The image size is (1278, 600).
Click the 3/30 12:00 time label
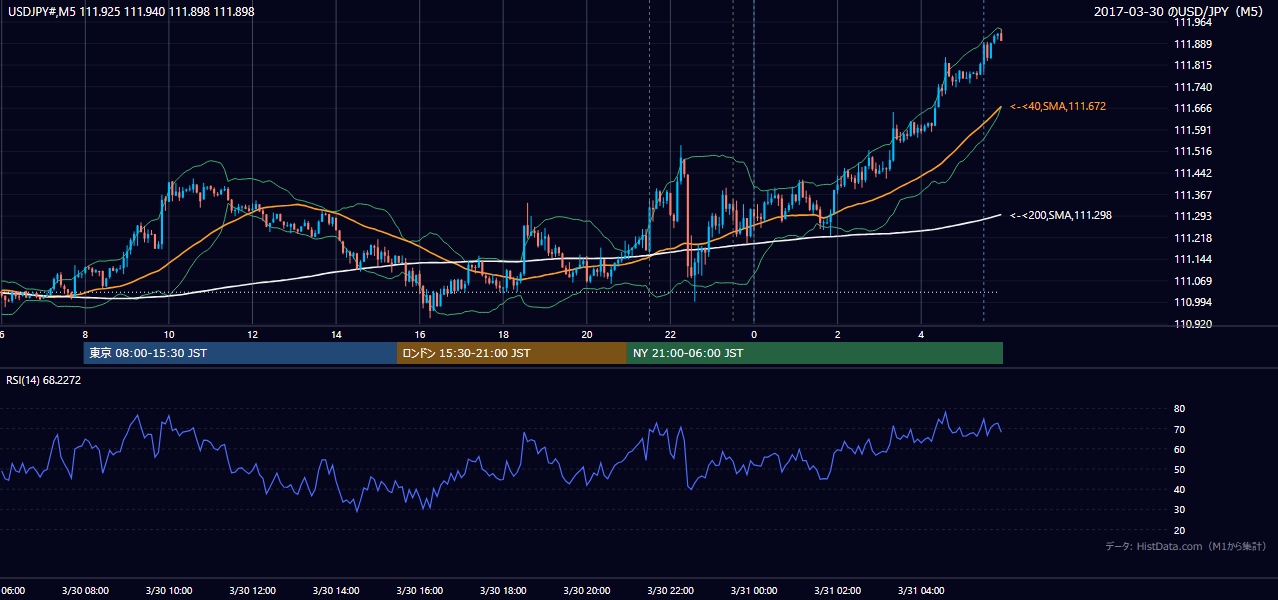click(x=252, y=591)
